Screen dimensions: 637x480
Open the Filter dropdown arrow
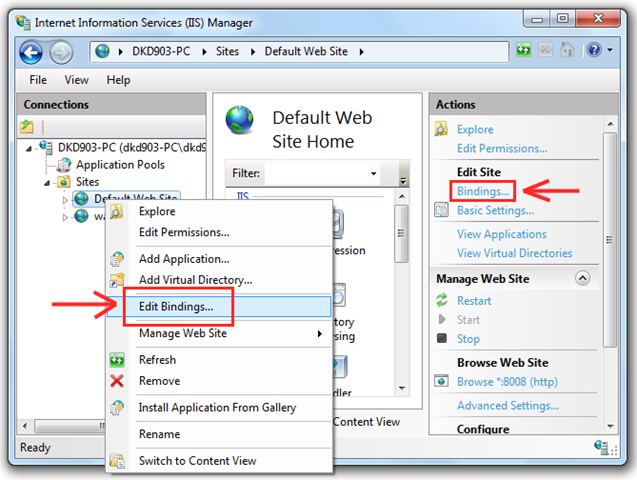[x=373, y=173]
